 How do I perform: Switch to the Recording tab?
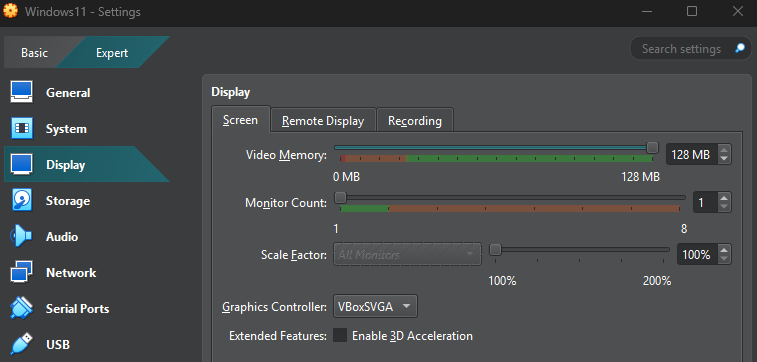(415, 121)
